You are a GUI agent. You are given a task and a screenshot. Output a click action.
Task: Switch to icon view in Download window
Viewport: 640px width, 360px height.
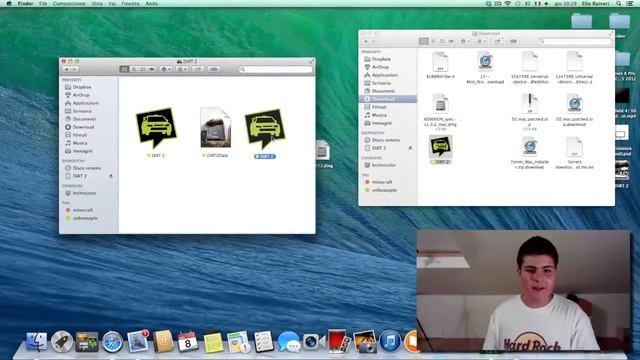tap(424, 41)
